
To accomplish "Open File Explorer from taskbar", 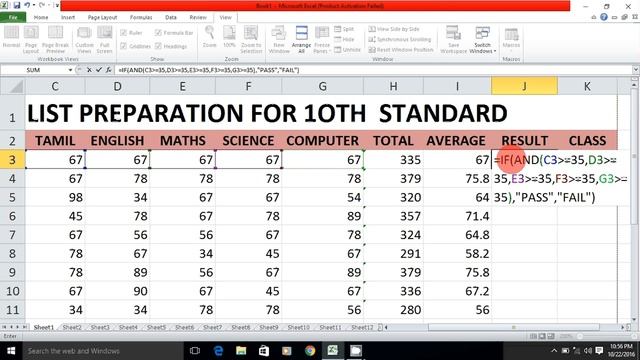I will (x=241, y=351).
